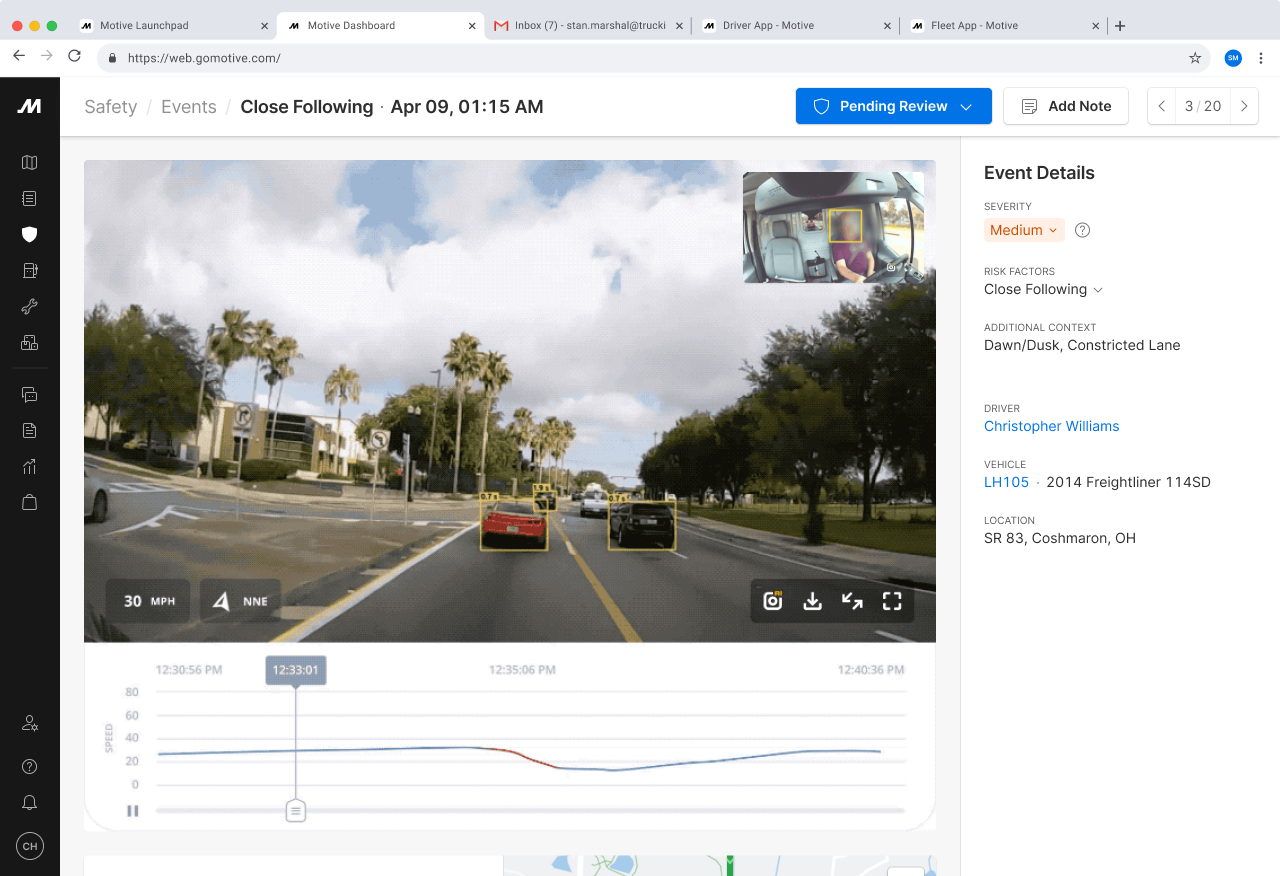The image size is (1280, 876).
Task: Select the Fuel hub icon in sidebar
Action: (29, 270)
